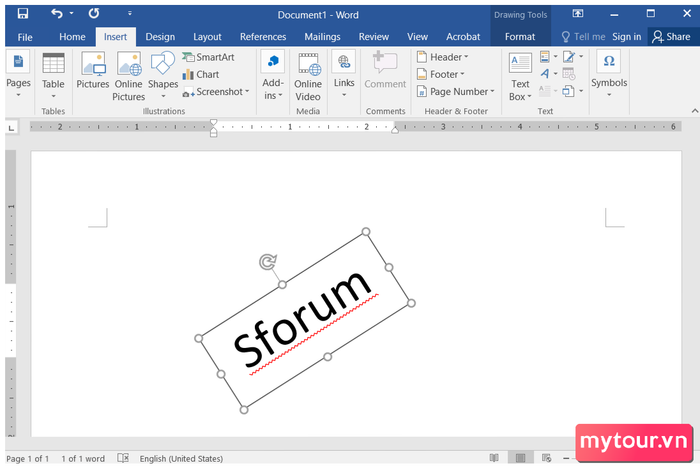The height and width of the screenshot is (471, 700).
Task: Insert Pictures from this device
Action: point(93,71)
